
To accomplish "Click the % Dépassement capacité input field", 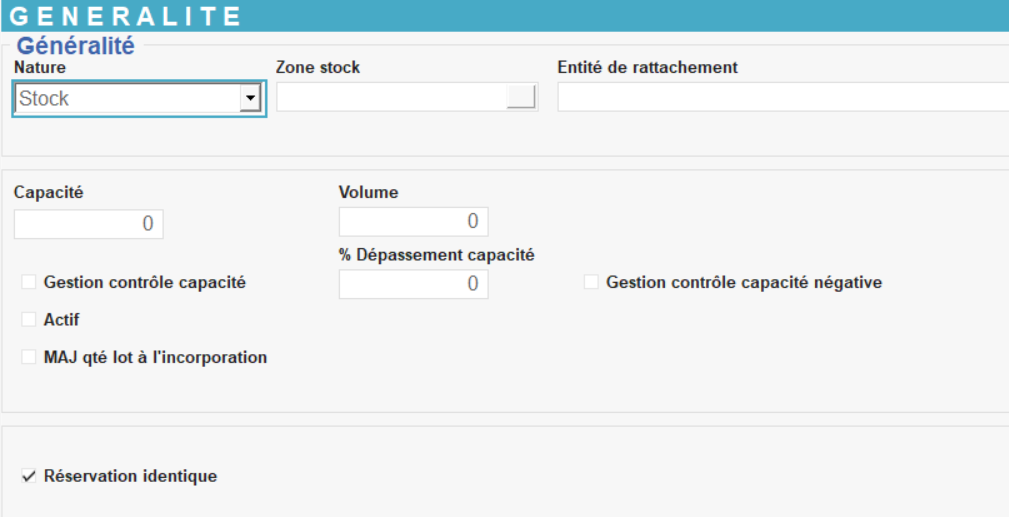I will pyautogui.click(x=413, y=284).
